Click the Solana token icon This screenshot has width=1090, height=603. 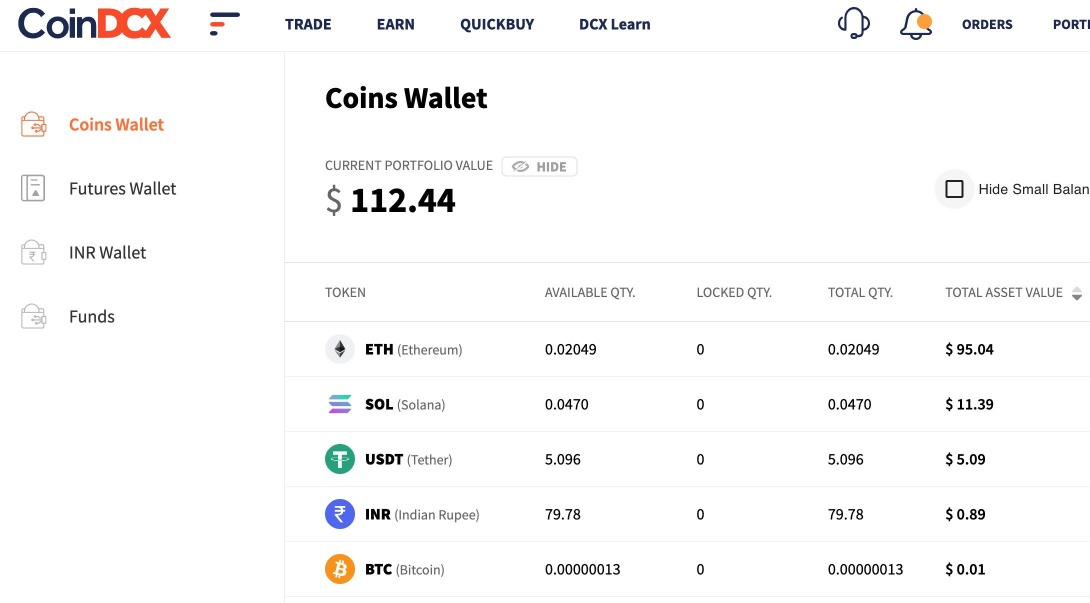pyautogui.click(x=340, y=404)
